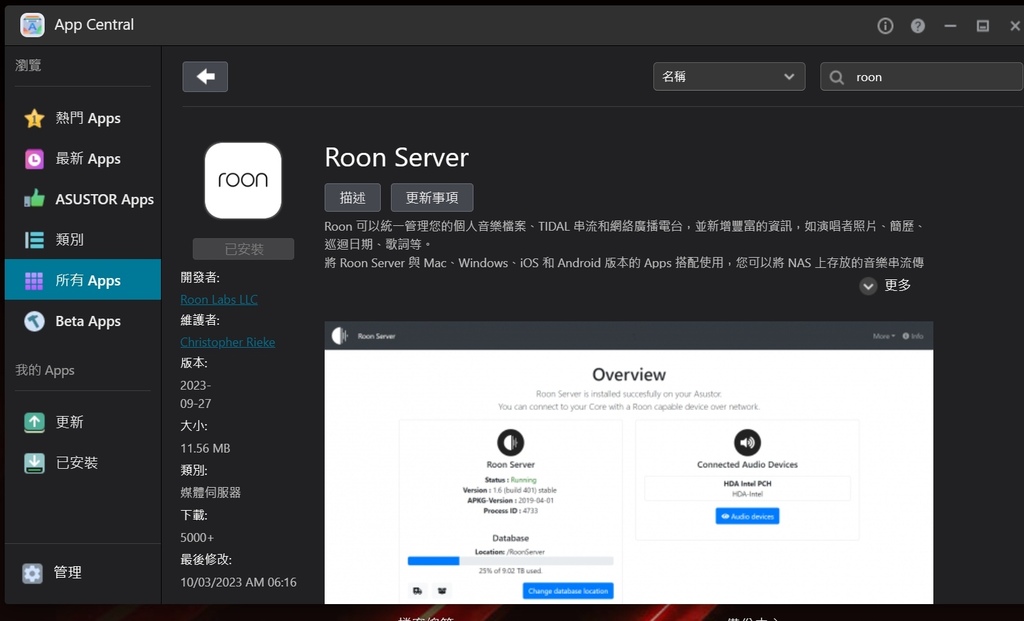The image size is (1024, 621).
Task: Focus the search field containing roon
Action: pos(921,76)
